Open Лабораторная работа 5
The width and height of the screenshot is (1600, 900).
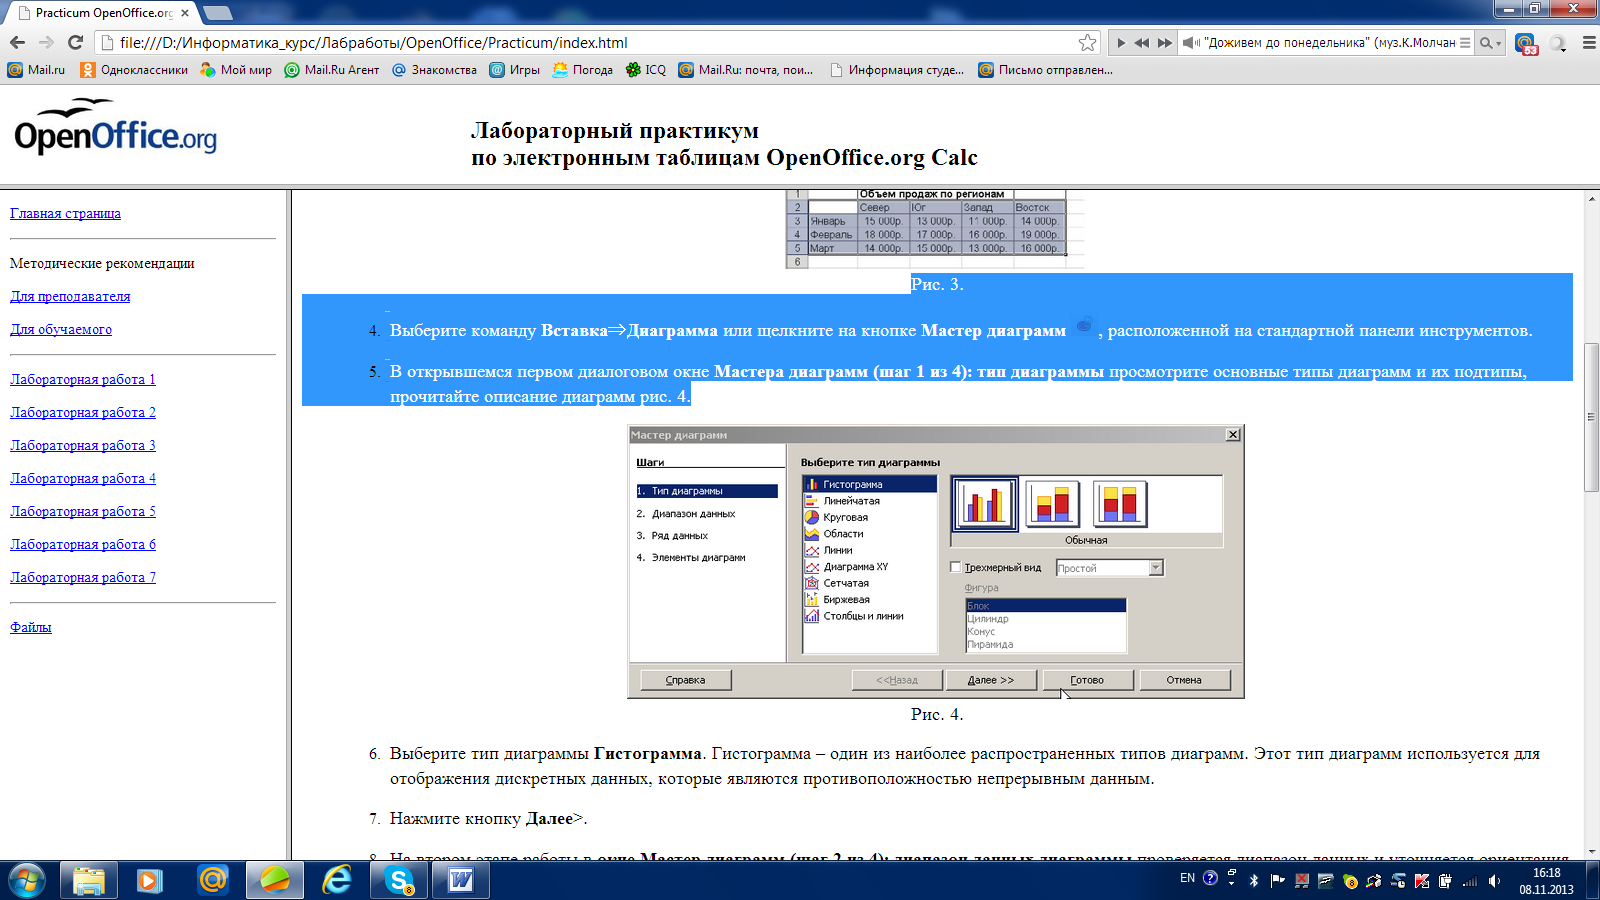pyautogui.click(x=83, y=511)
